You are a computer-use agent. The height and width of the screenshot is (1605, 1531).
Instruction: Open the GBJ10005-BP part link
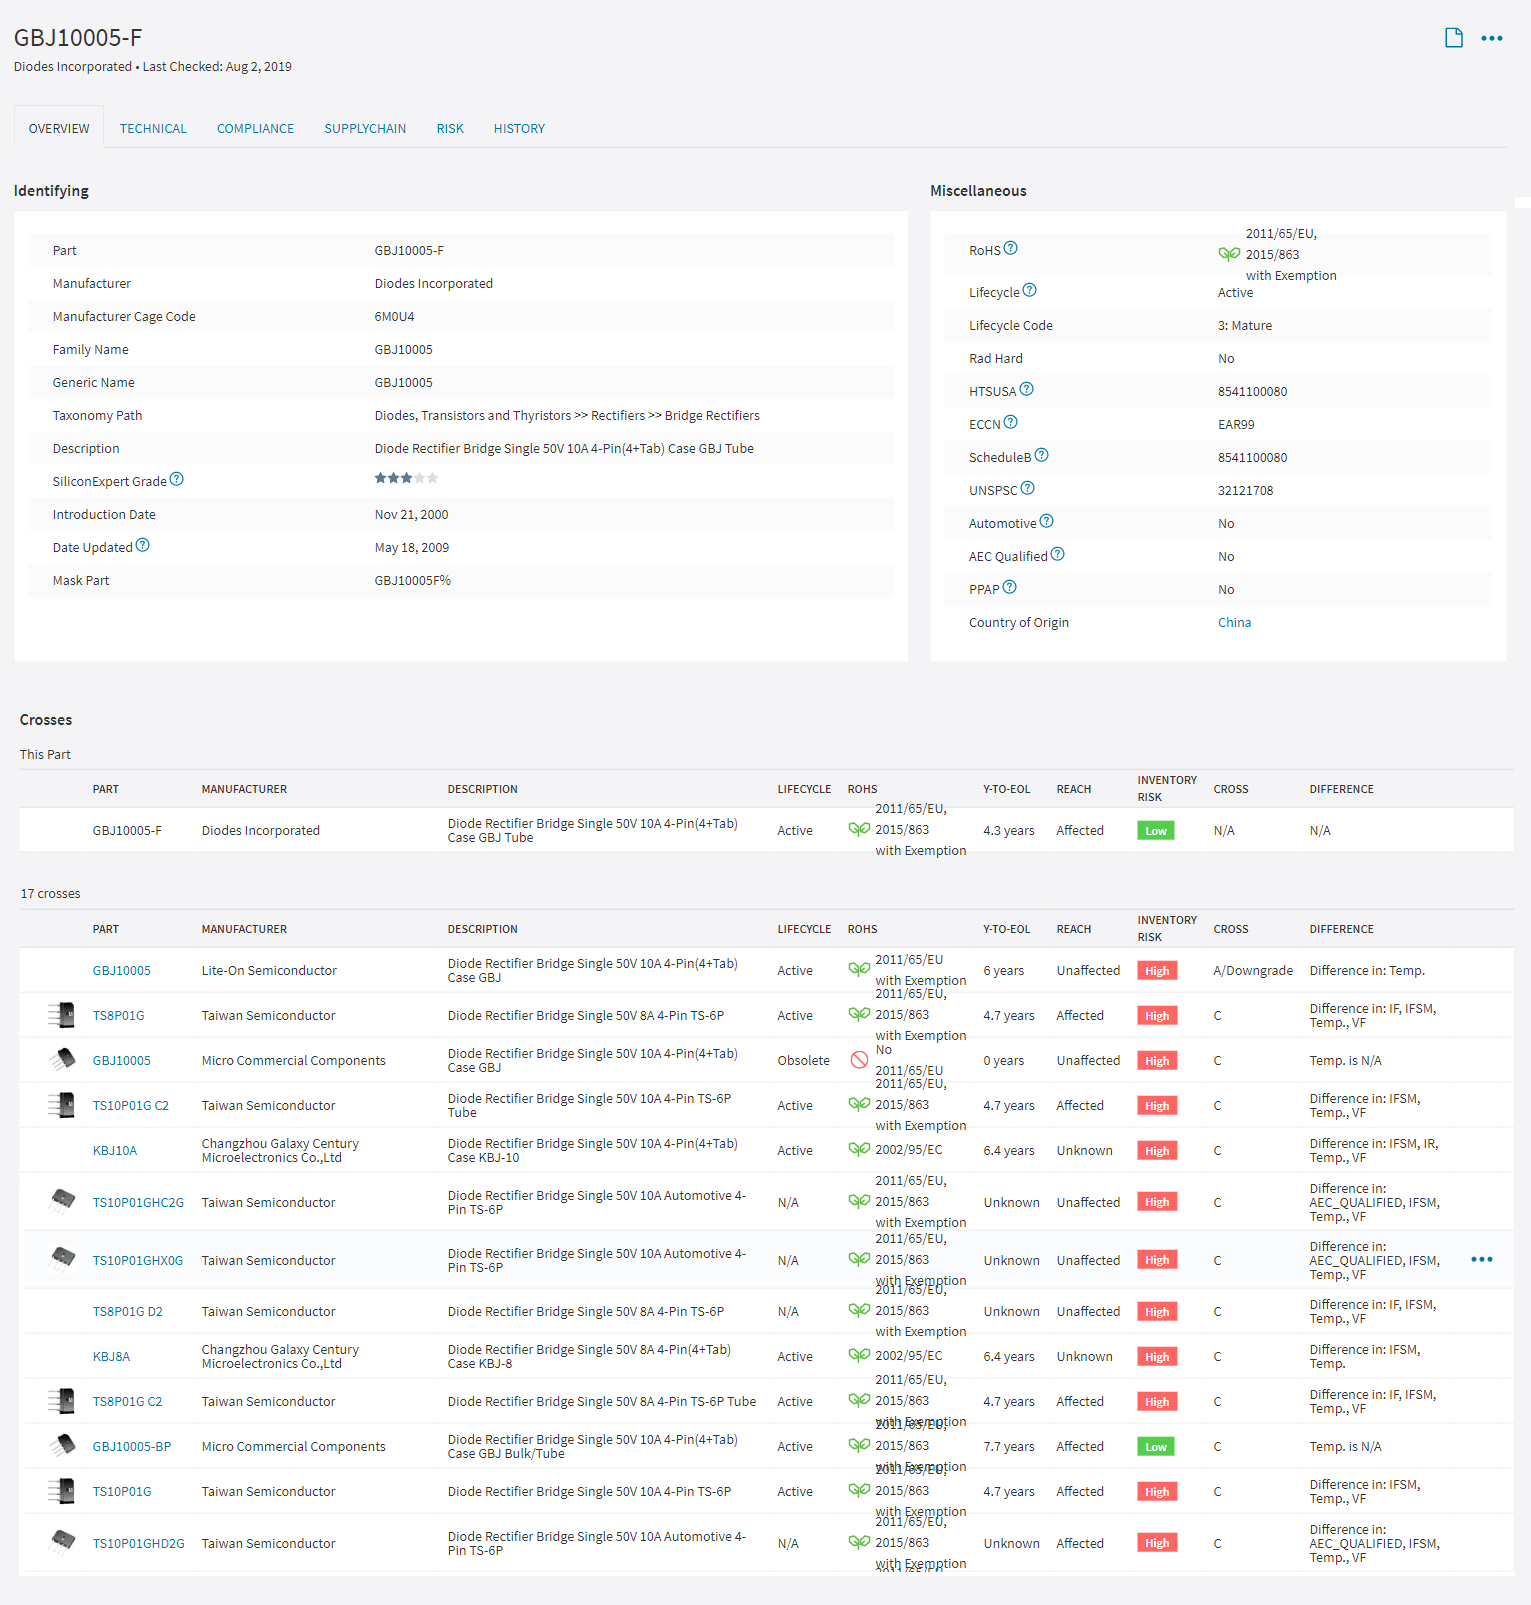(132, 1446)
